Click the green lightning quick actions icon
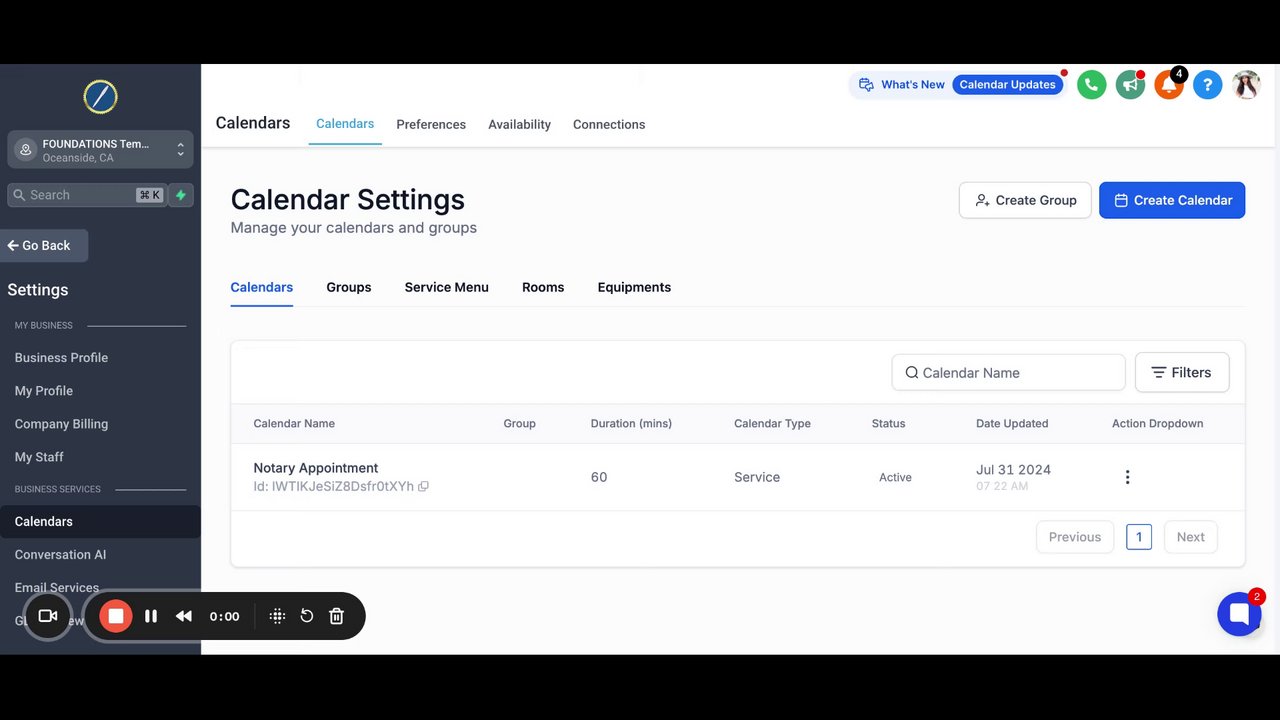1280x720 pixels. tap(181, 195)
